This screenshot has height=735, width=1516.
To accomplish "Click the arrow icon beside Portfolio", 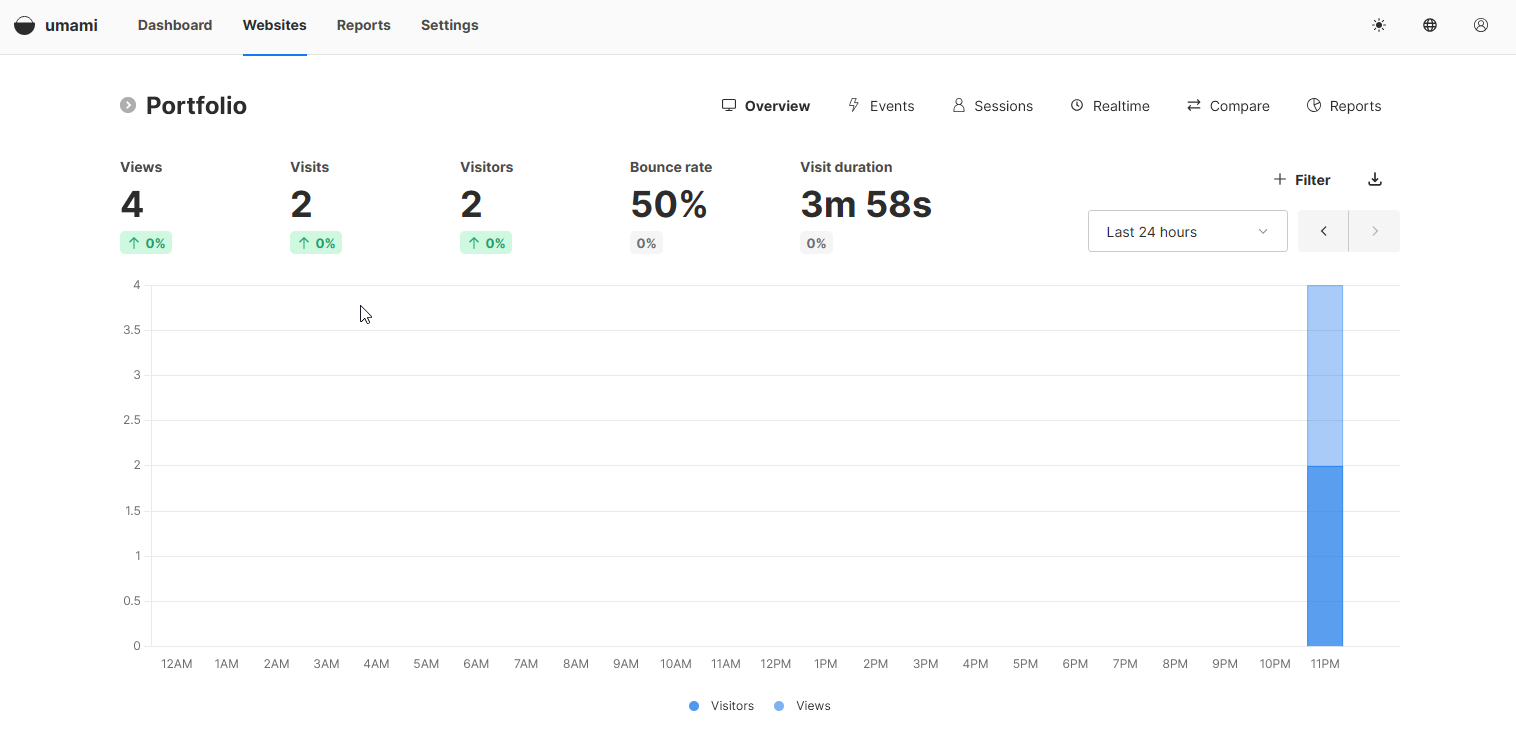I will tap(128, 105).
